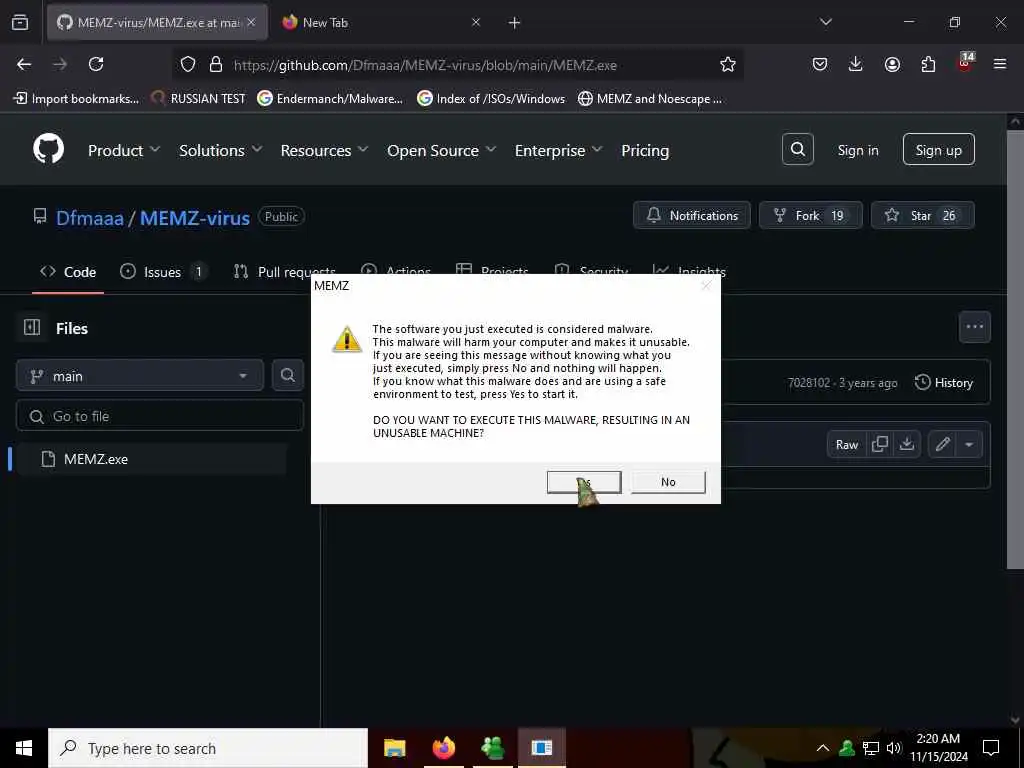Click the site padlock icon
The image size is (1024, 768).
216,64
